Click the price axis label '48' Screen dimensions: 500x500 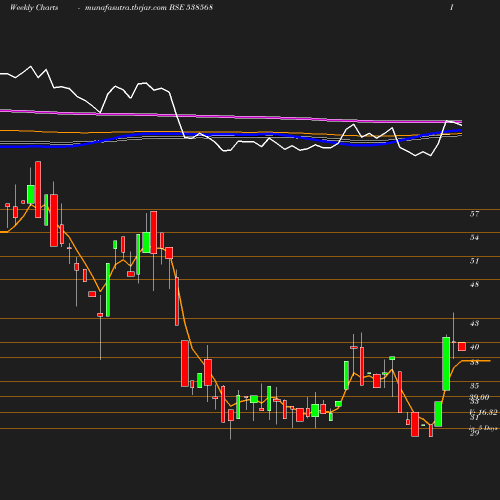pyautogui.click(x=474, y=284)
